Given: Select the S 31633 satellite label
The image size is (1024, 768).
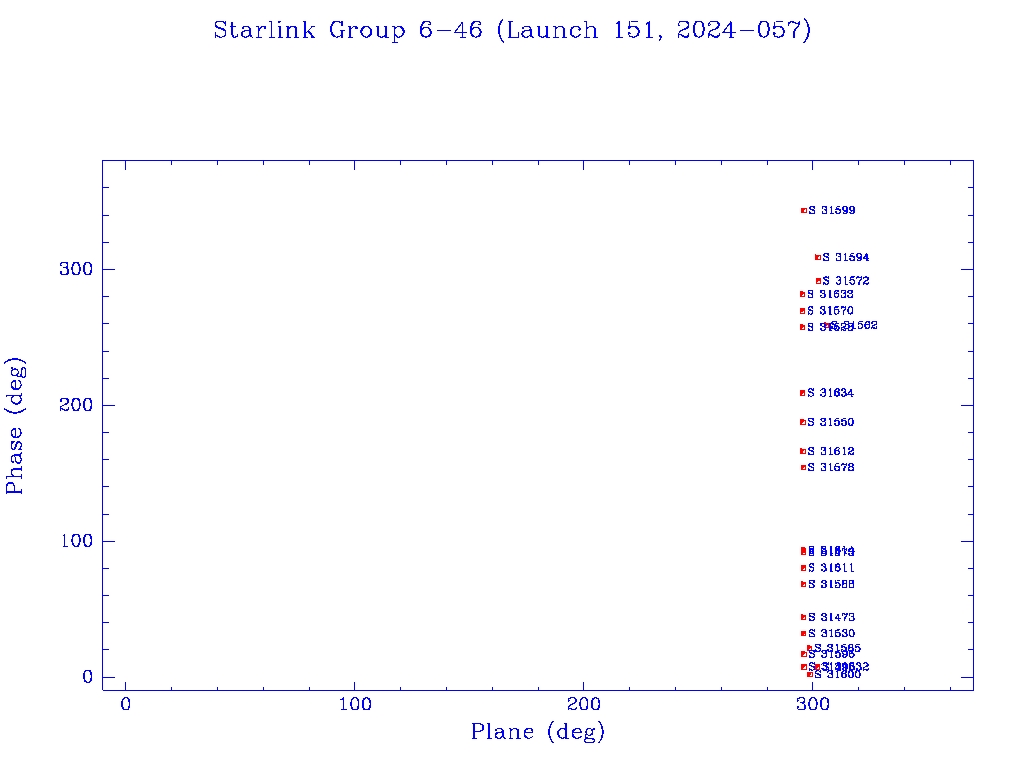Looking at the screenshot, I should 831,295.
